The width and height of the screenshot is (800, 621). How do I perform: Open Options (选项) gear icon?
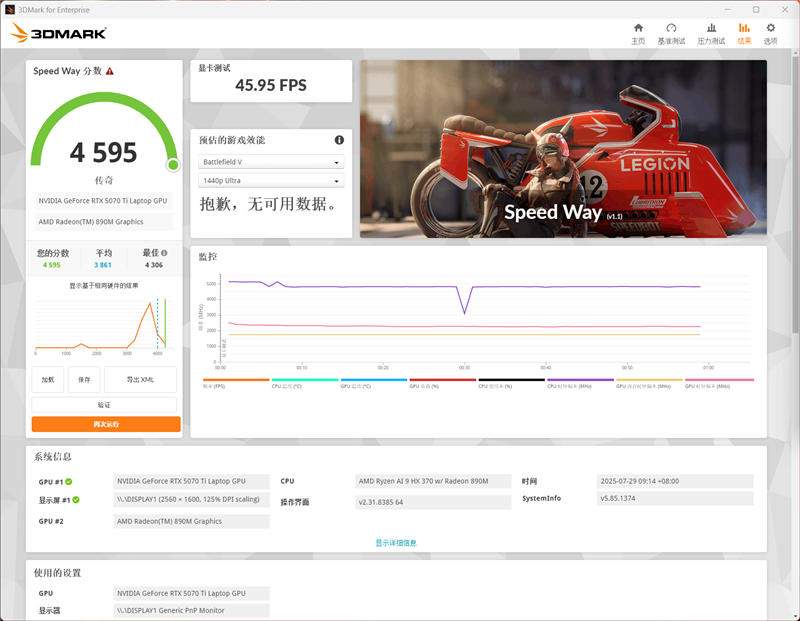coord(770,33)
